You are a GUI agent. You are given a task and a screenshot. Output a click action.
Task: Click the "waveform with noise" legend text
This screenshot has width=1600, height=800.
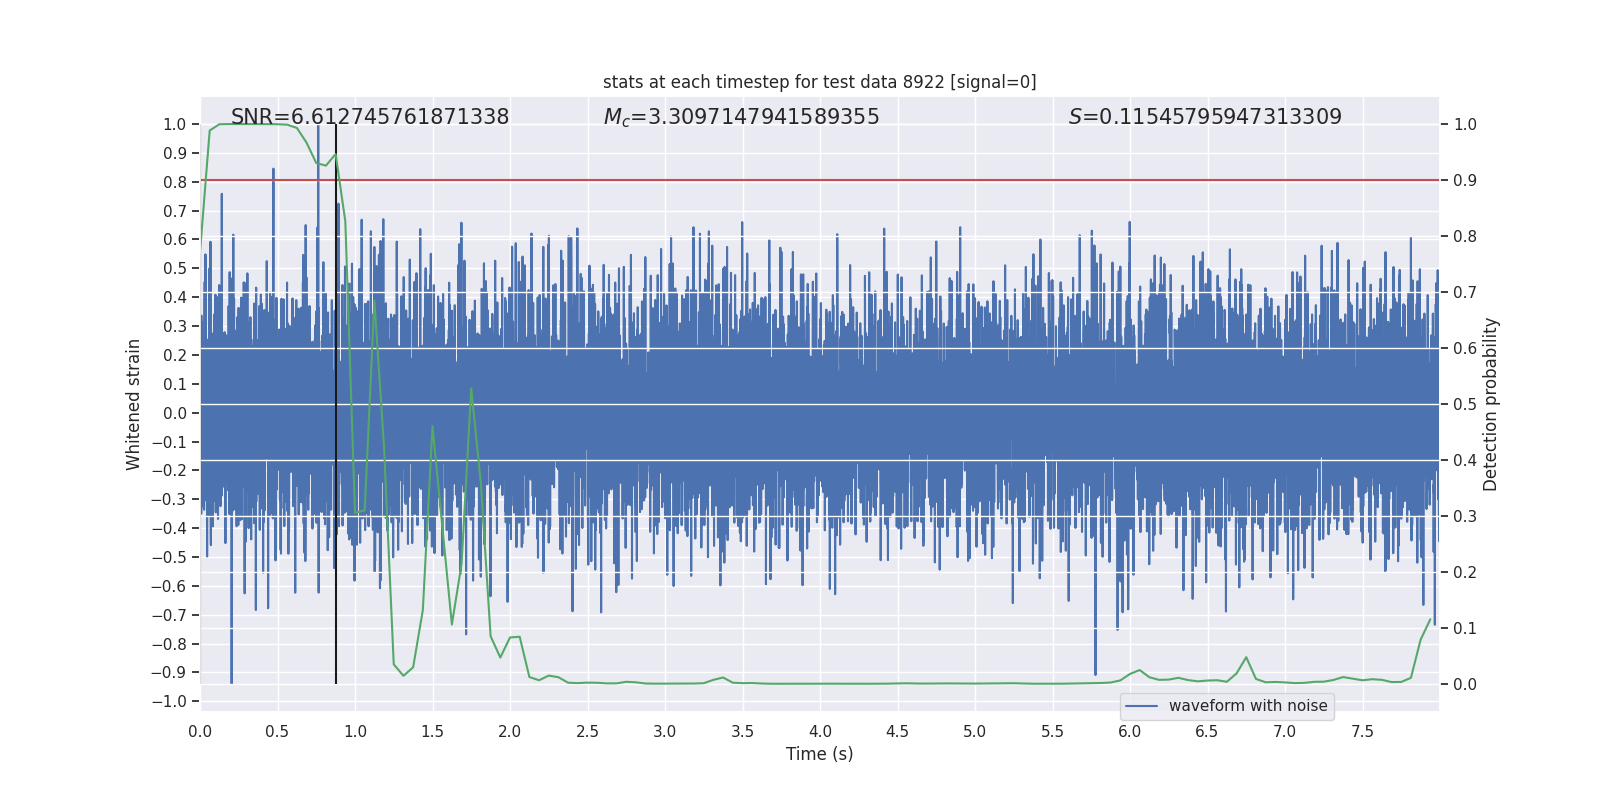[1247, 706]
